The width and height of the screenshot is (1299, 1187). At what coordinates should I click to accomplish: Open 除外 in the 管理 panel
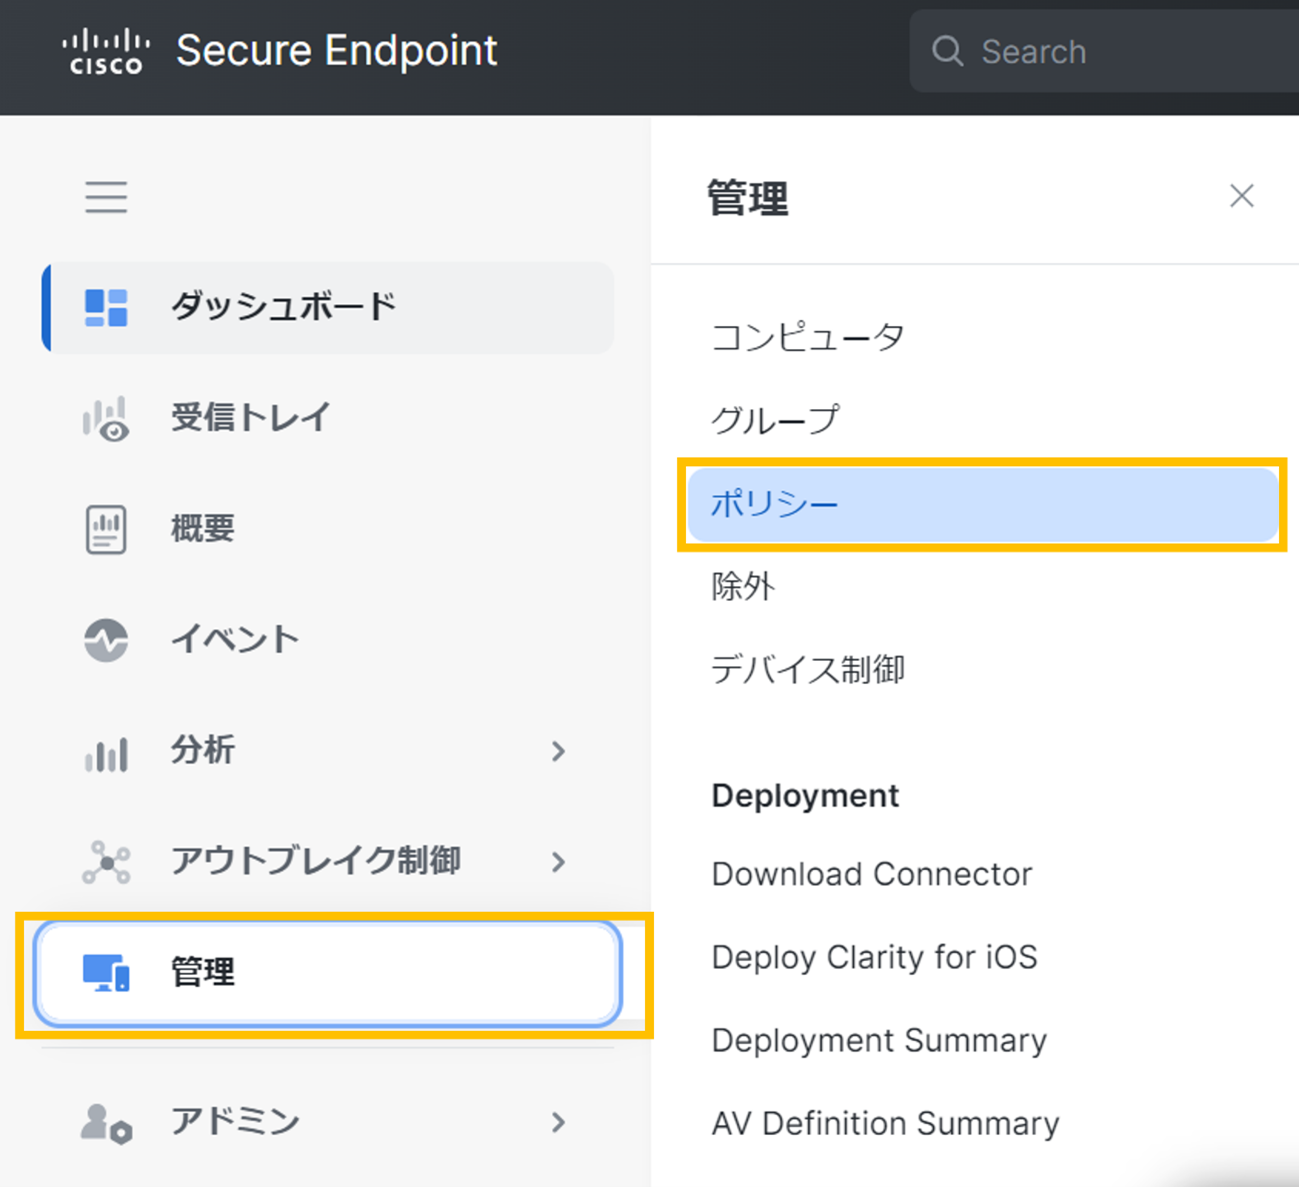coord(743,587)
